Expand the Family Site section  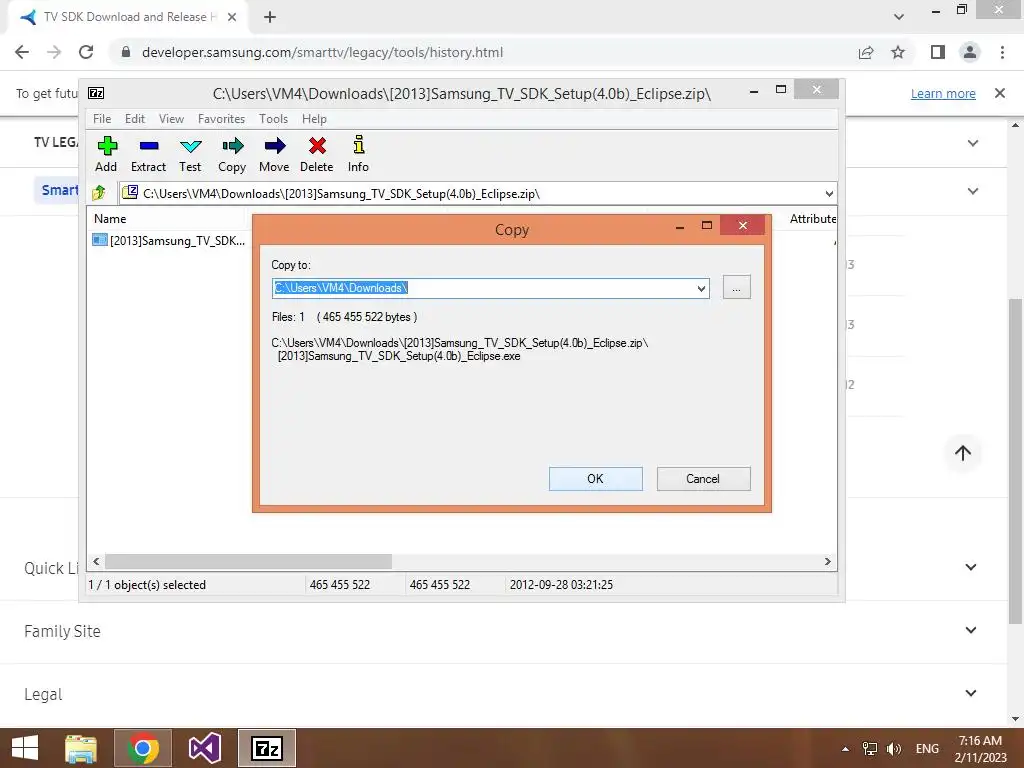971,630
